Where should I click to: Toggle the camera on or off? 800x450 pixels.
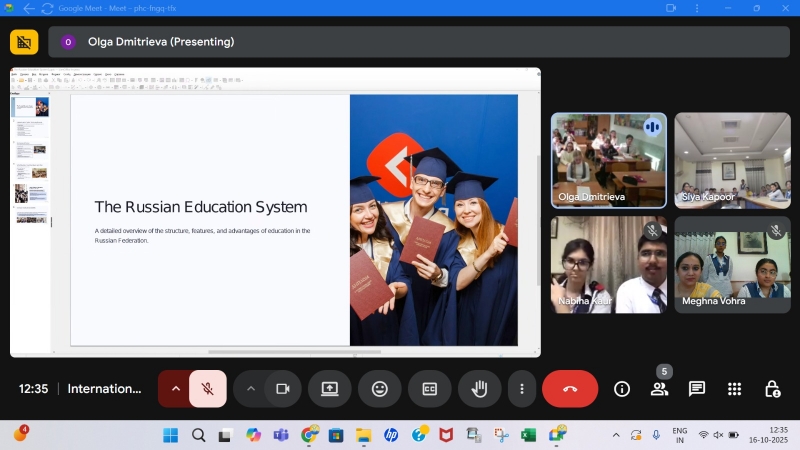pyautogui.click(x=283, y=389)
